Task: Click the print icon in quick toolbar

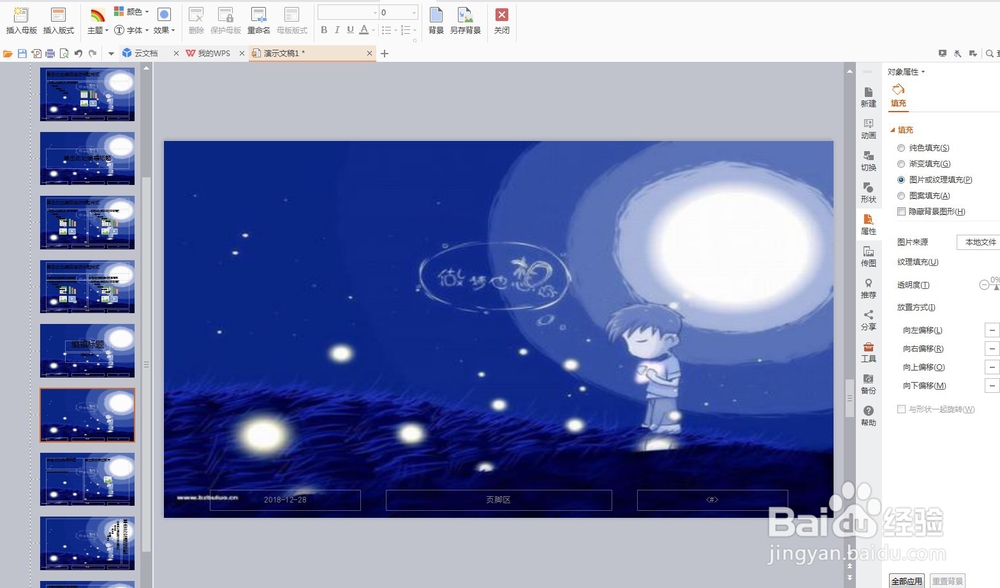Action: tap(50, 54)
